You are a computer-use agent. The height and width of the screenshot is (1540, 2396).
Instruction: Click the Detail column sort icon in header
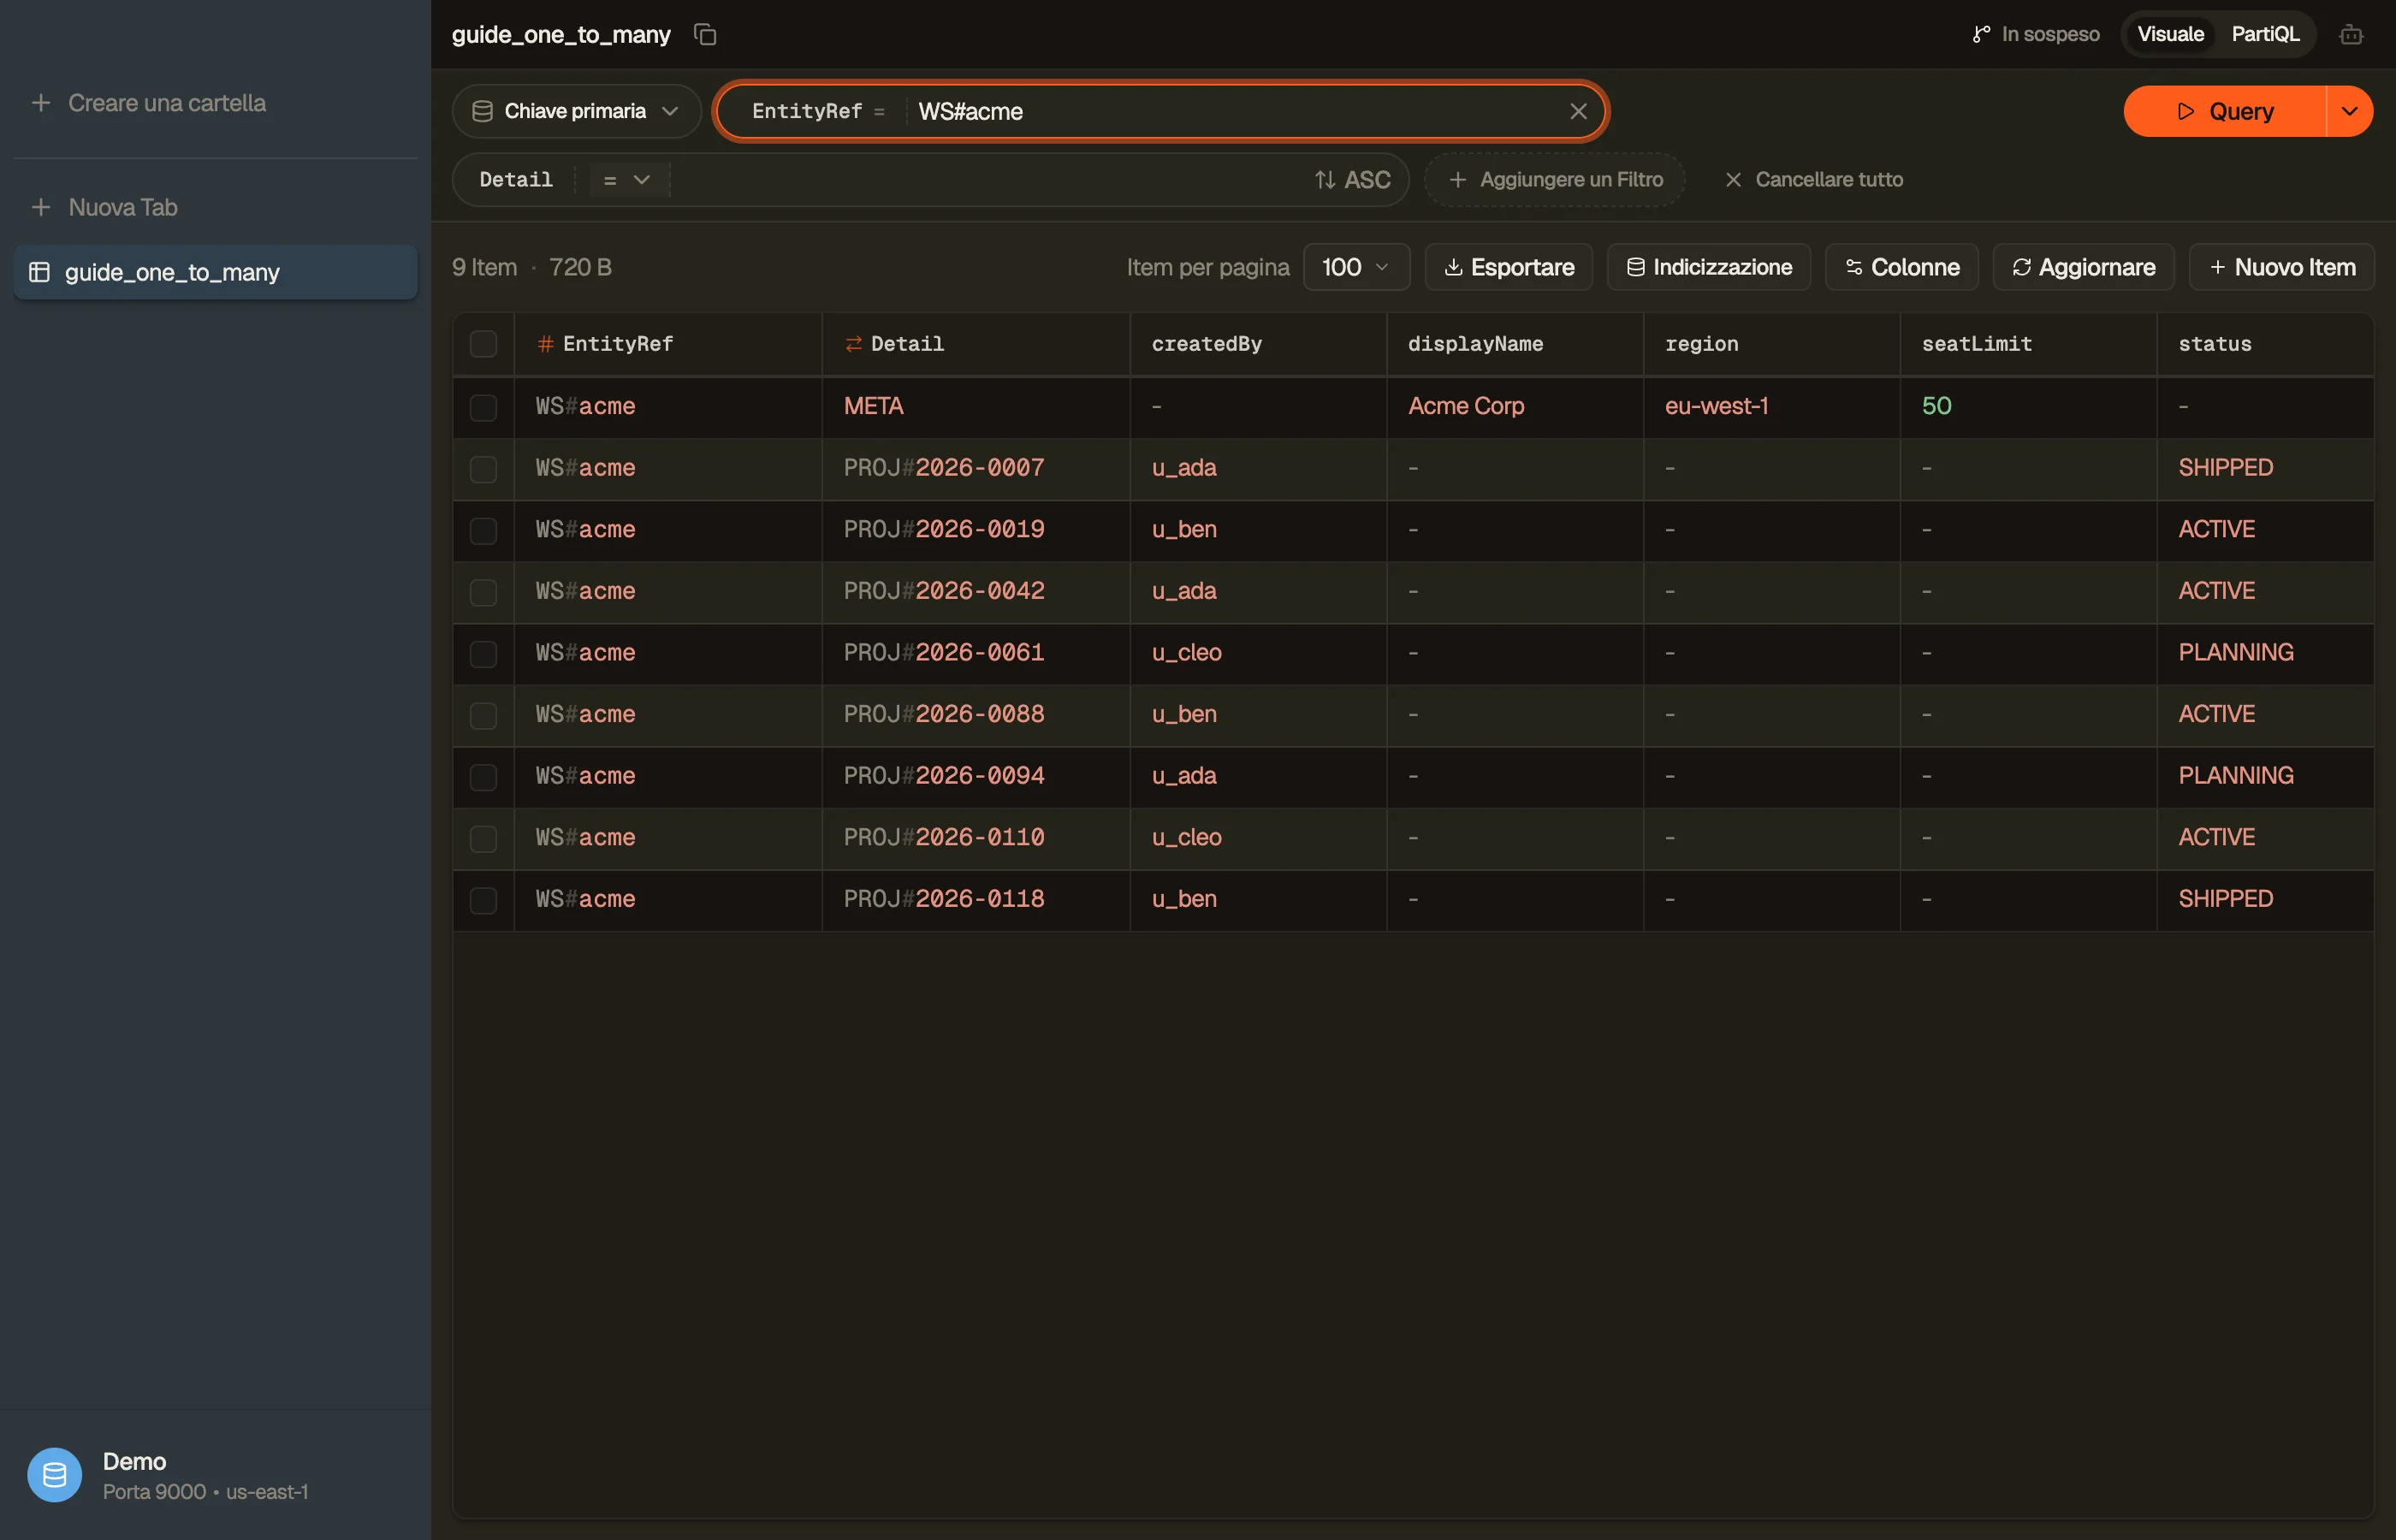[853, 344]
